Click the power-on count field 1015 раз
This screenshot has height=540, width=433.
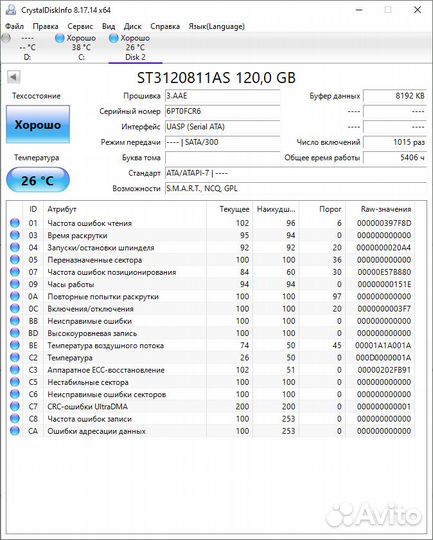pos(395,142)
